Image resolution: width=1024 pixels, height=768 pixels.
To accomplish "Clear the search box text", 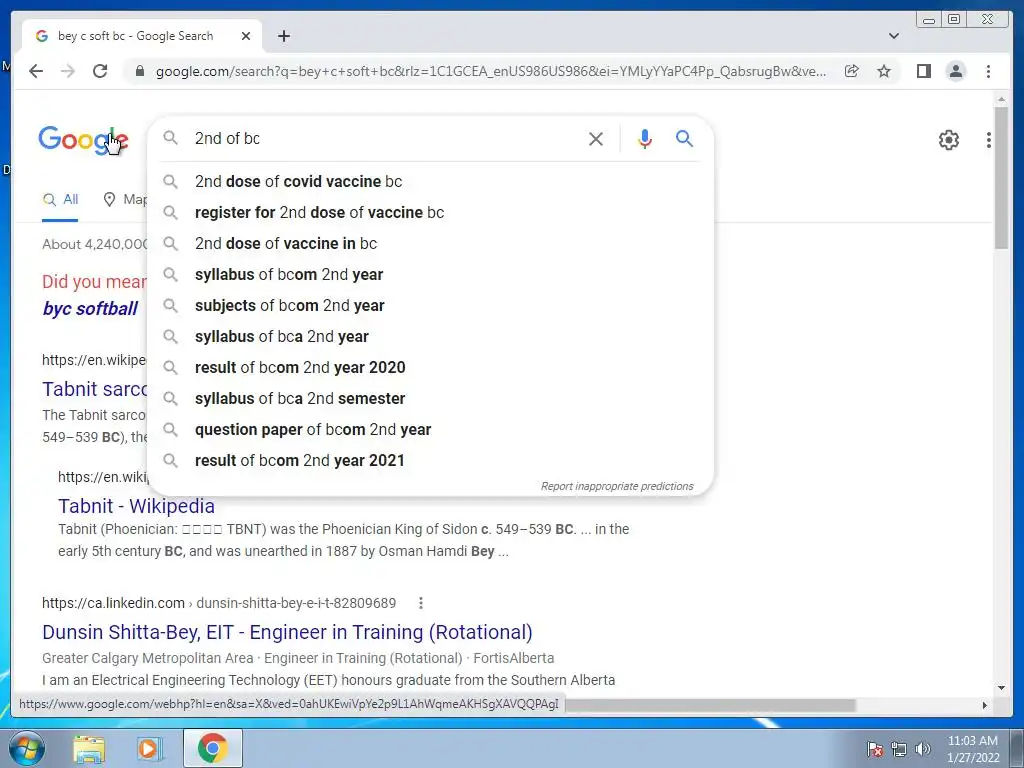I will (x=596, y=138).
